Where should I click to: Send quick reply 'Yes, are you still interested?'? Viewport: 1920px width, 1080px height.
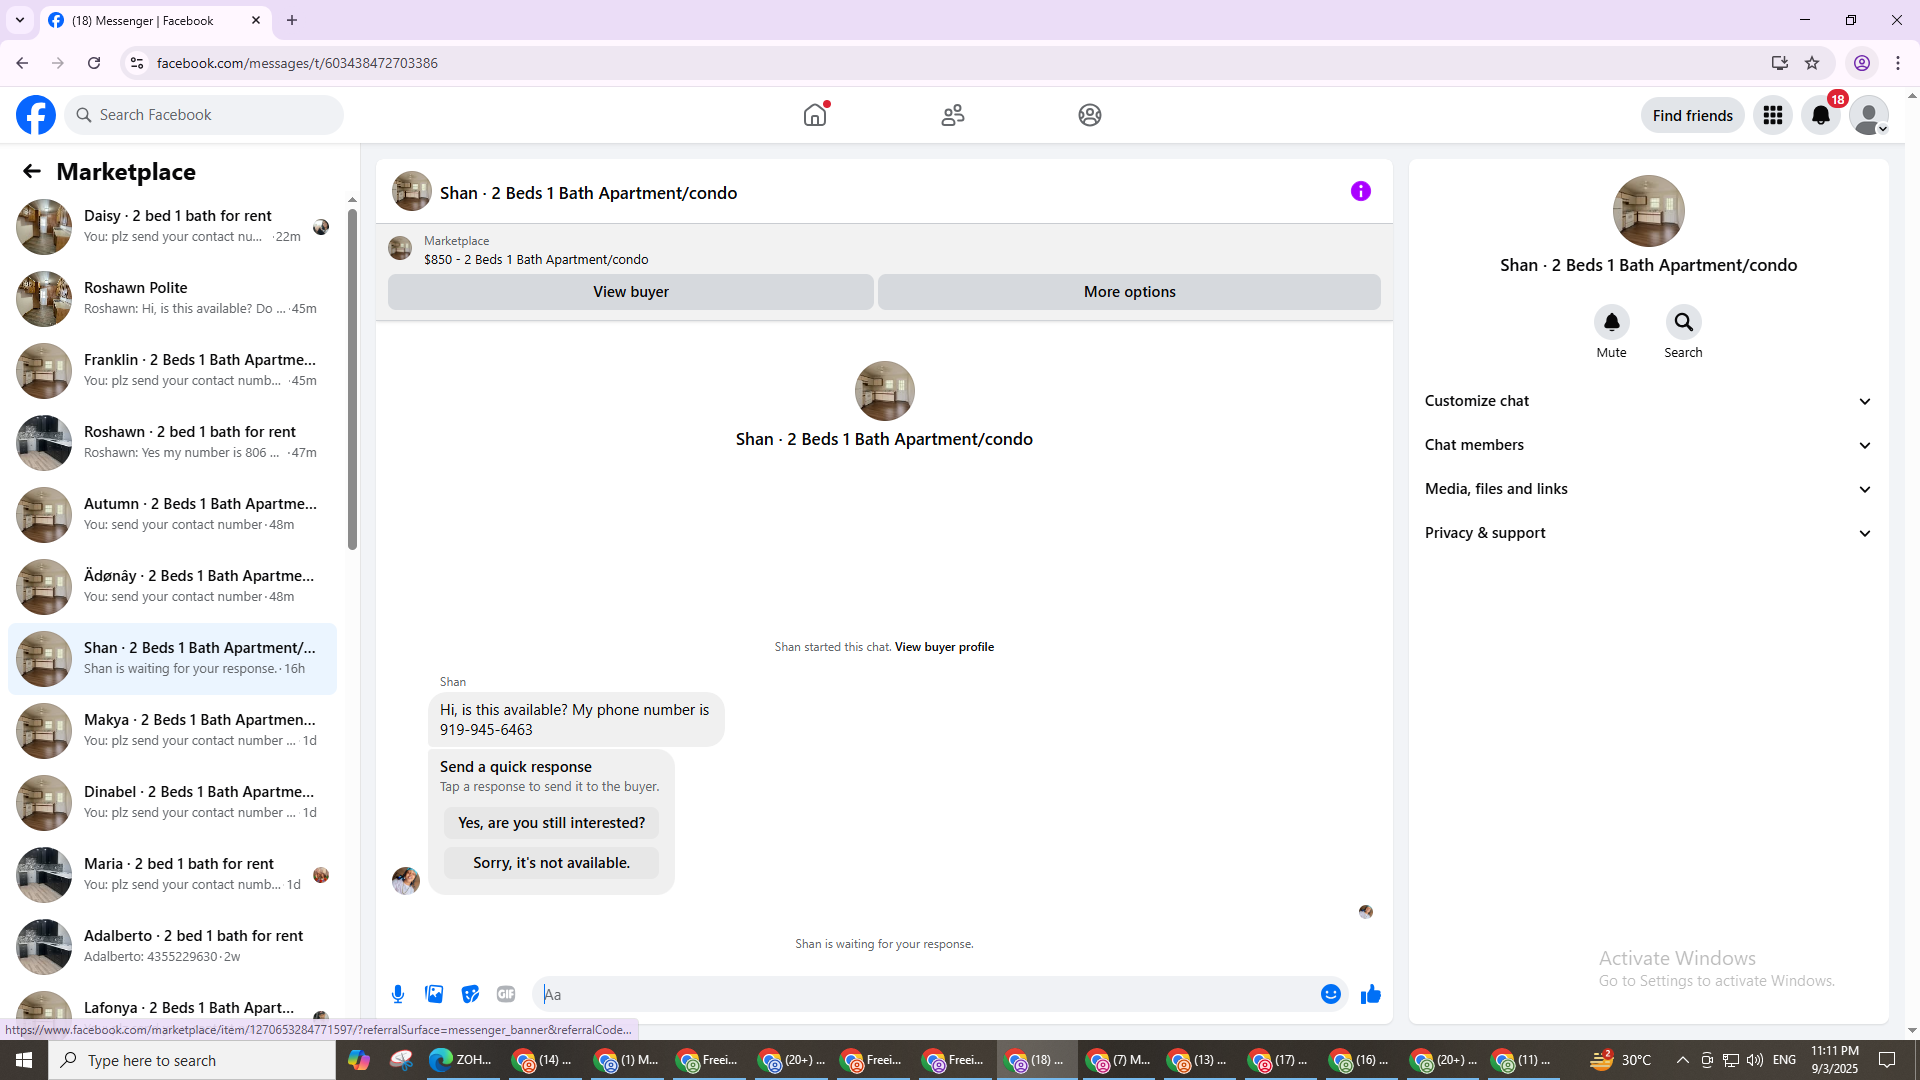point(551,823)
